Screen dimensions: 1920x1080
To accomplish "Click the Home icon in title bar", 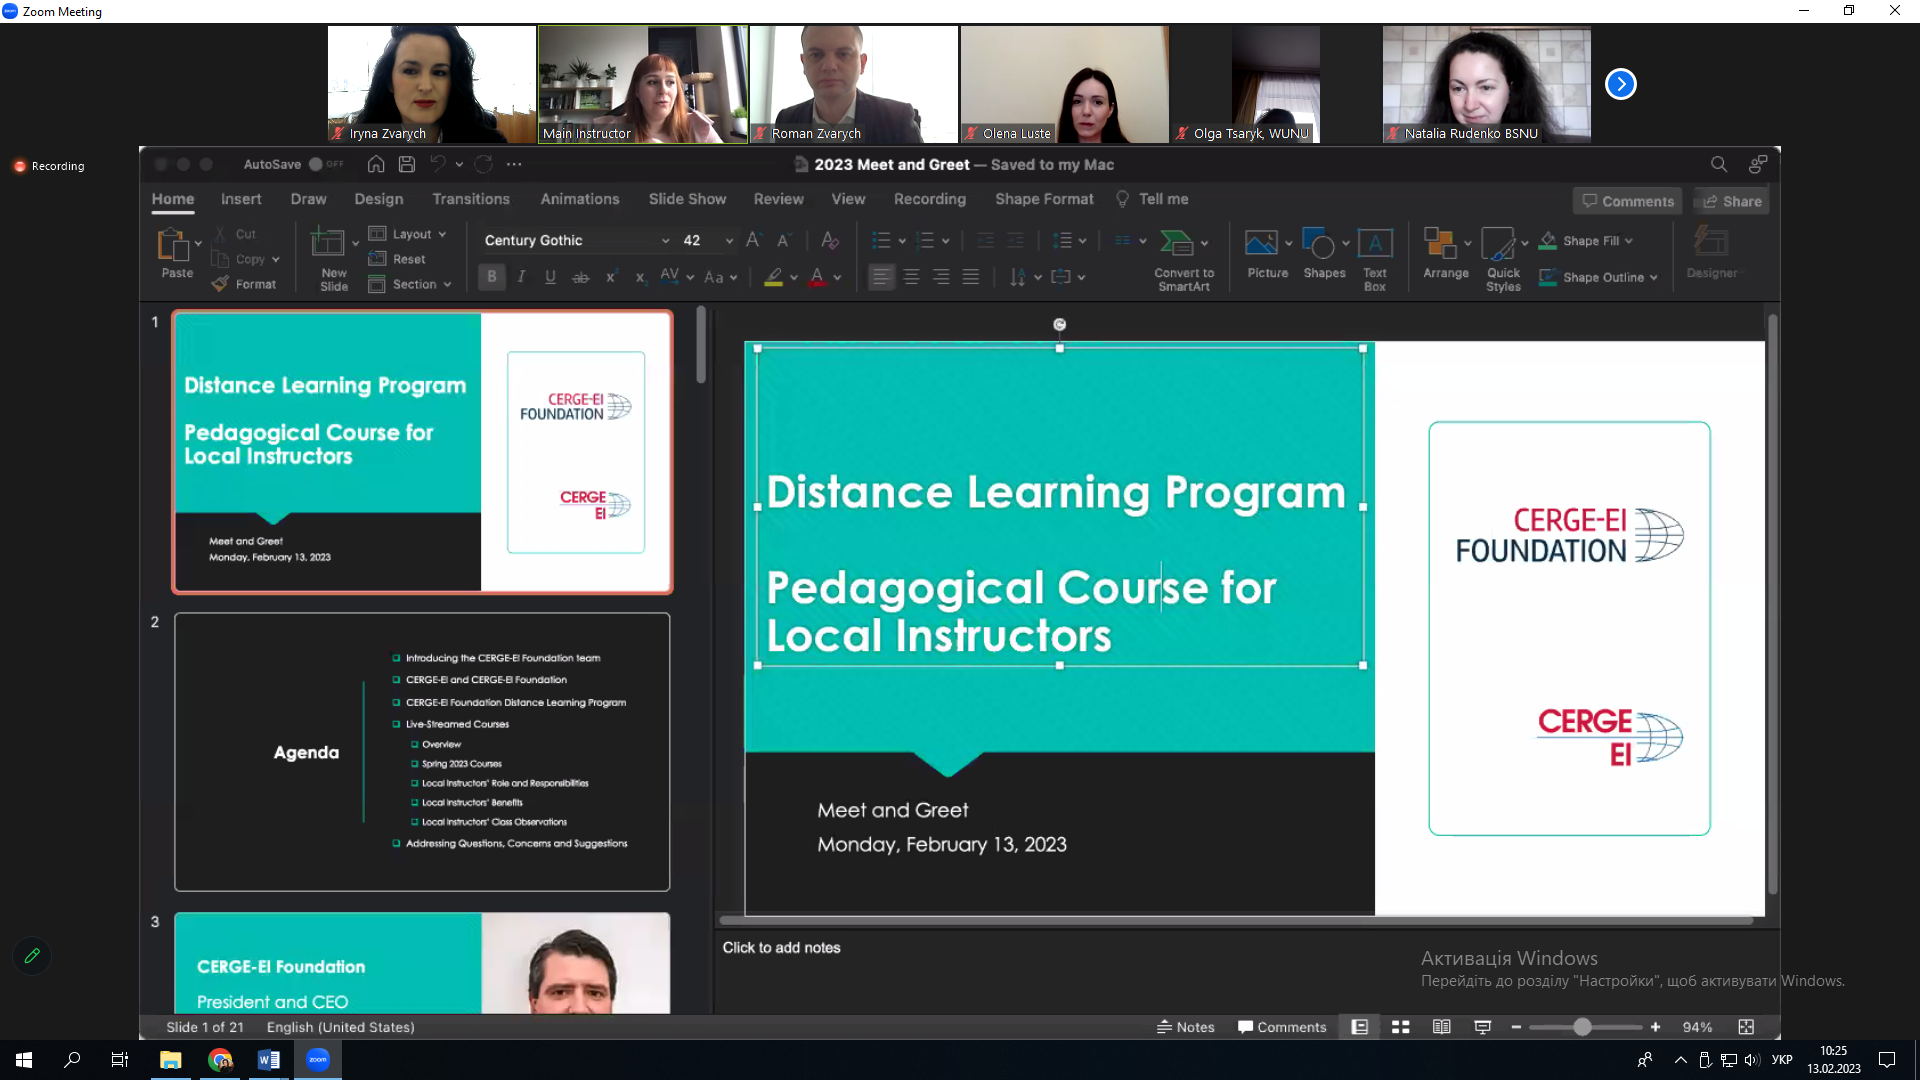I will [x=375, y=164].
